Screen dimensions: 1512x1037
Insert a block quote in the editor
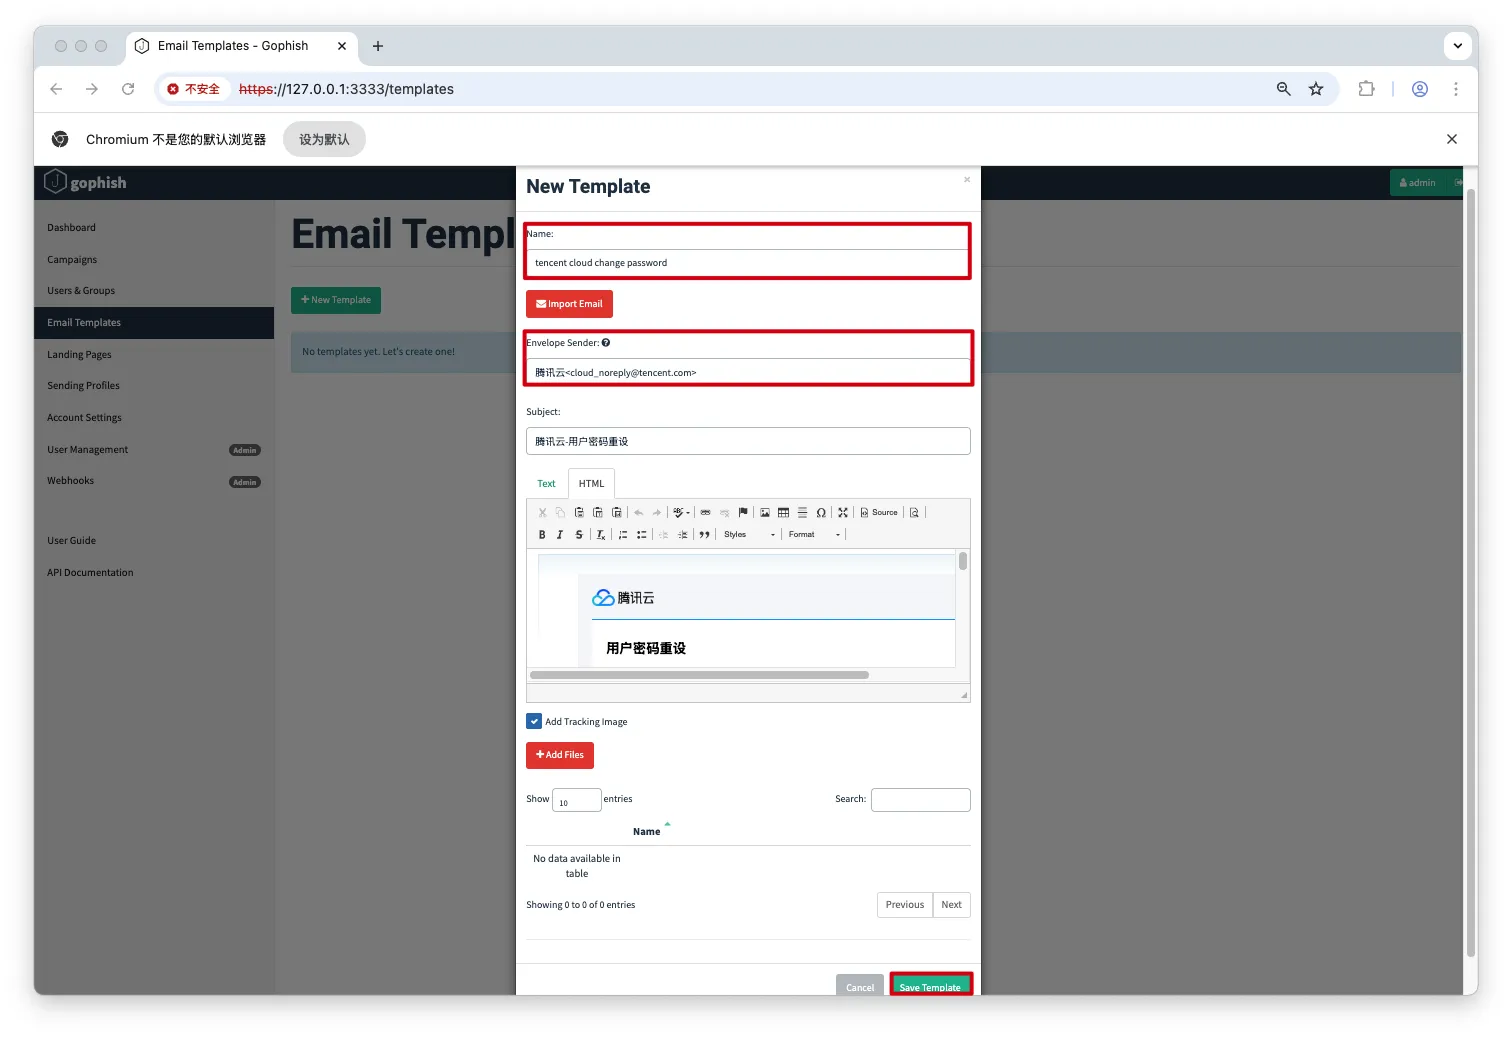pos(704,535)
